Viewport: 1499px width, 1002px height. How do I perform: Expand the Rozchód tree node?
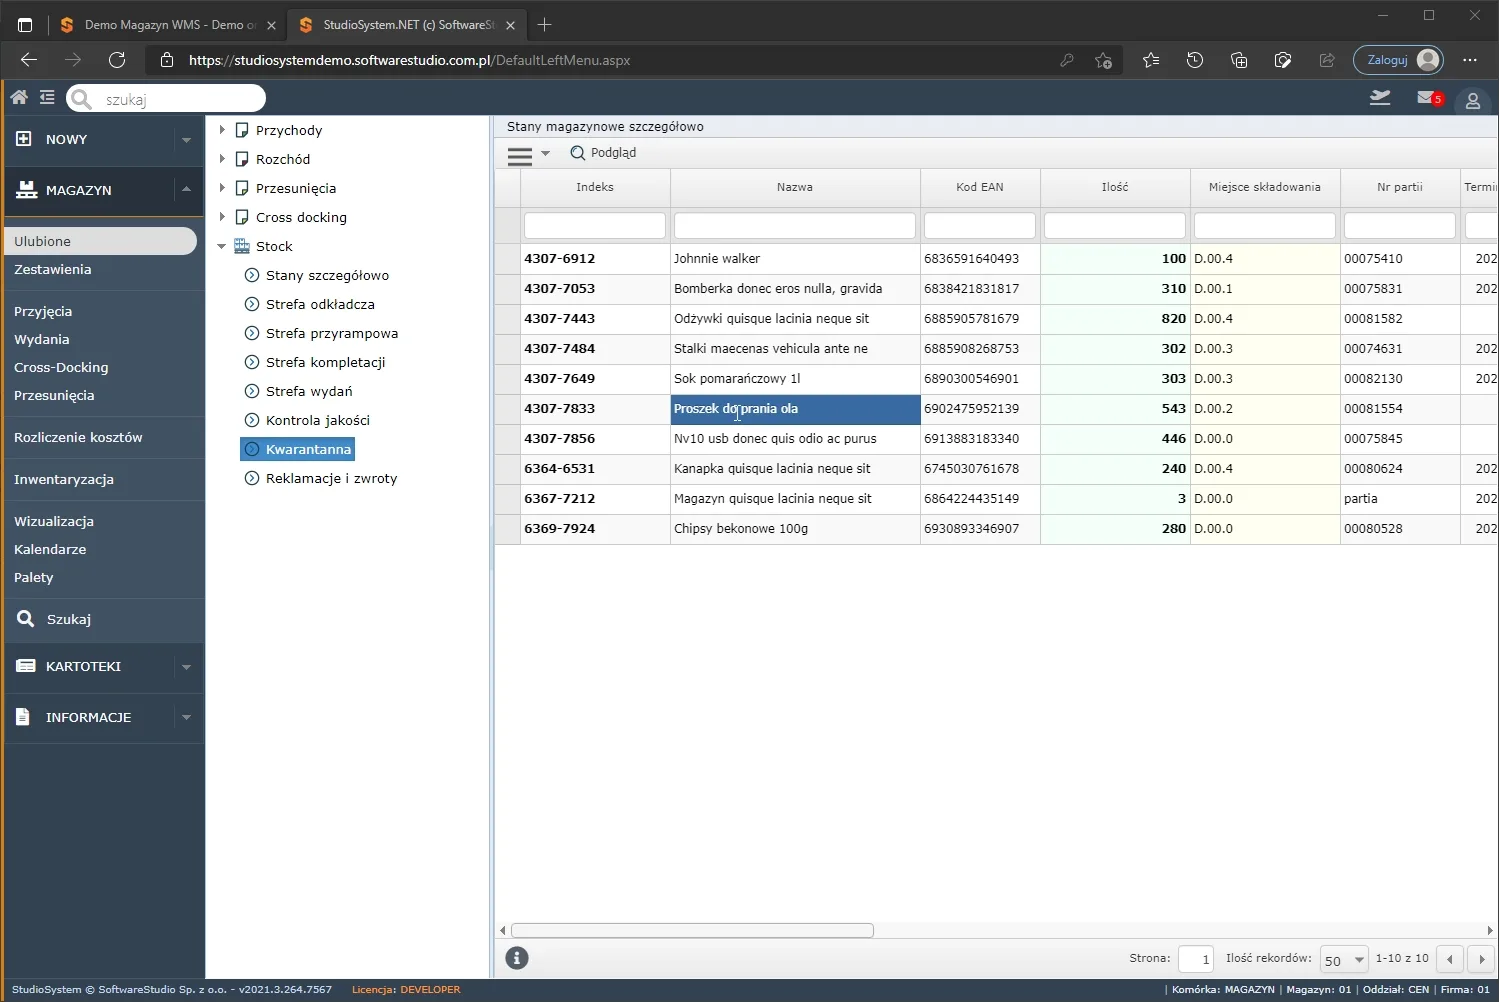[222, 159]
